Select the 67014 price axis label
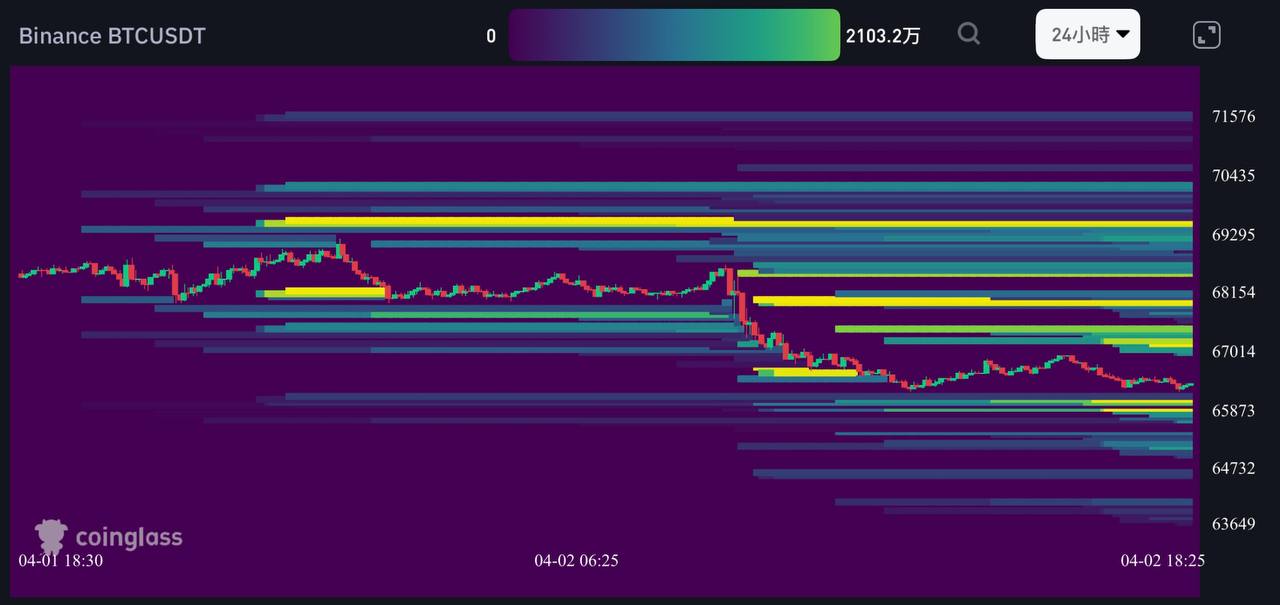 1232,352
